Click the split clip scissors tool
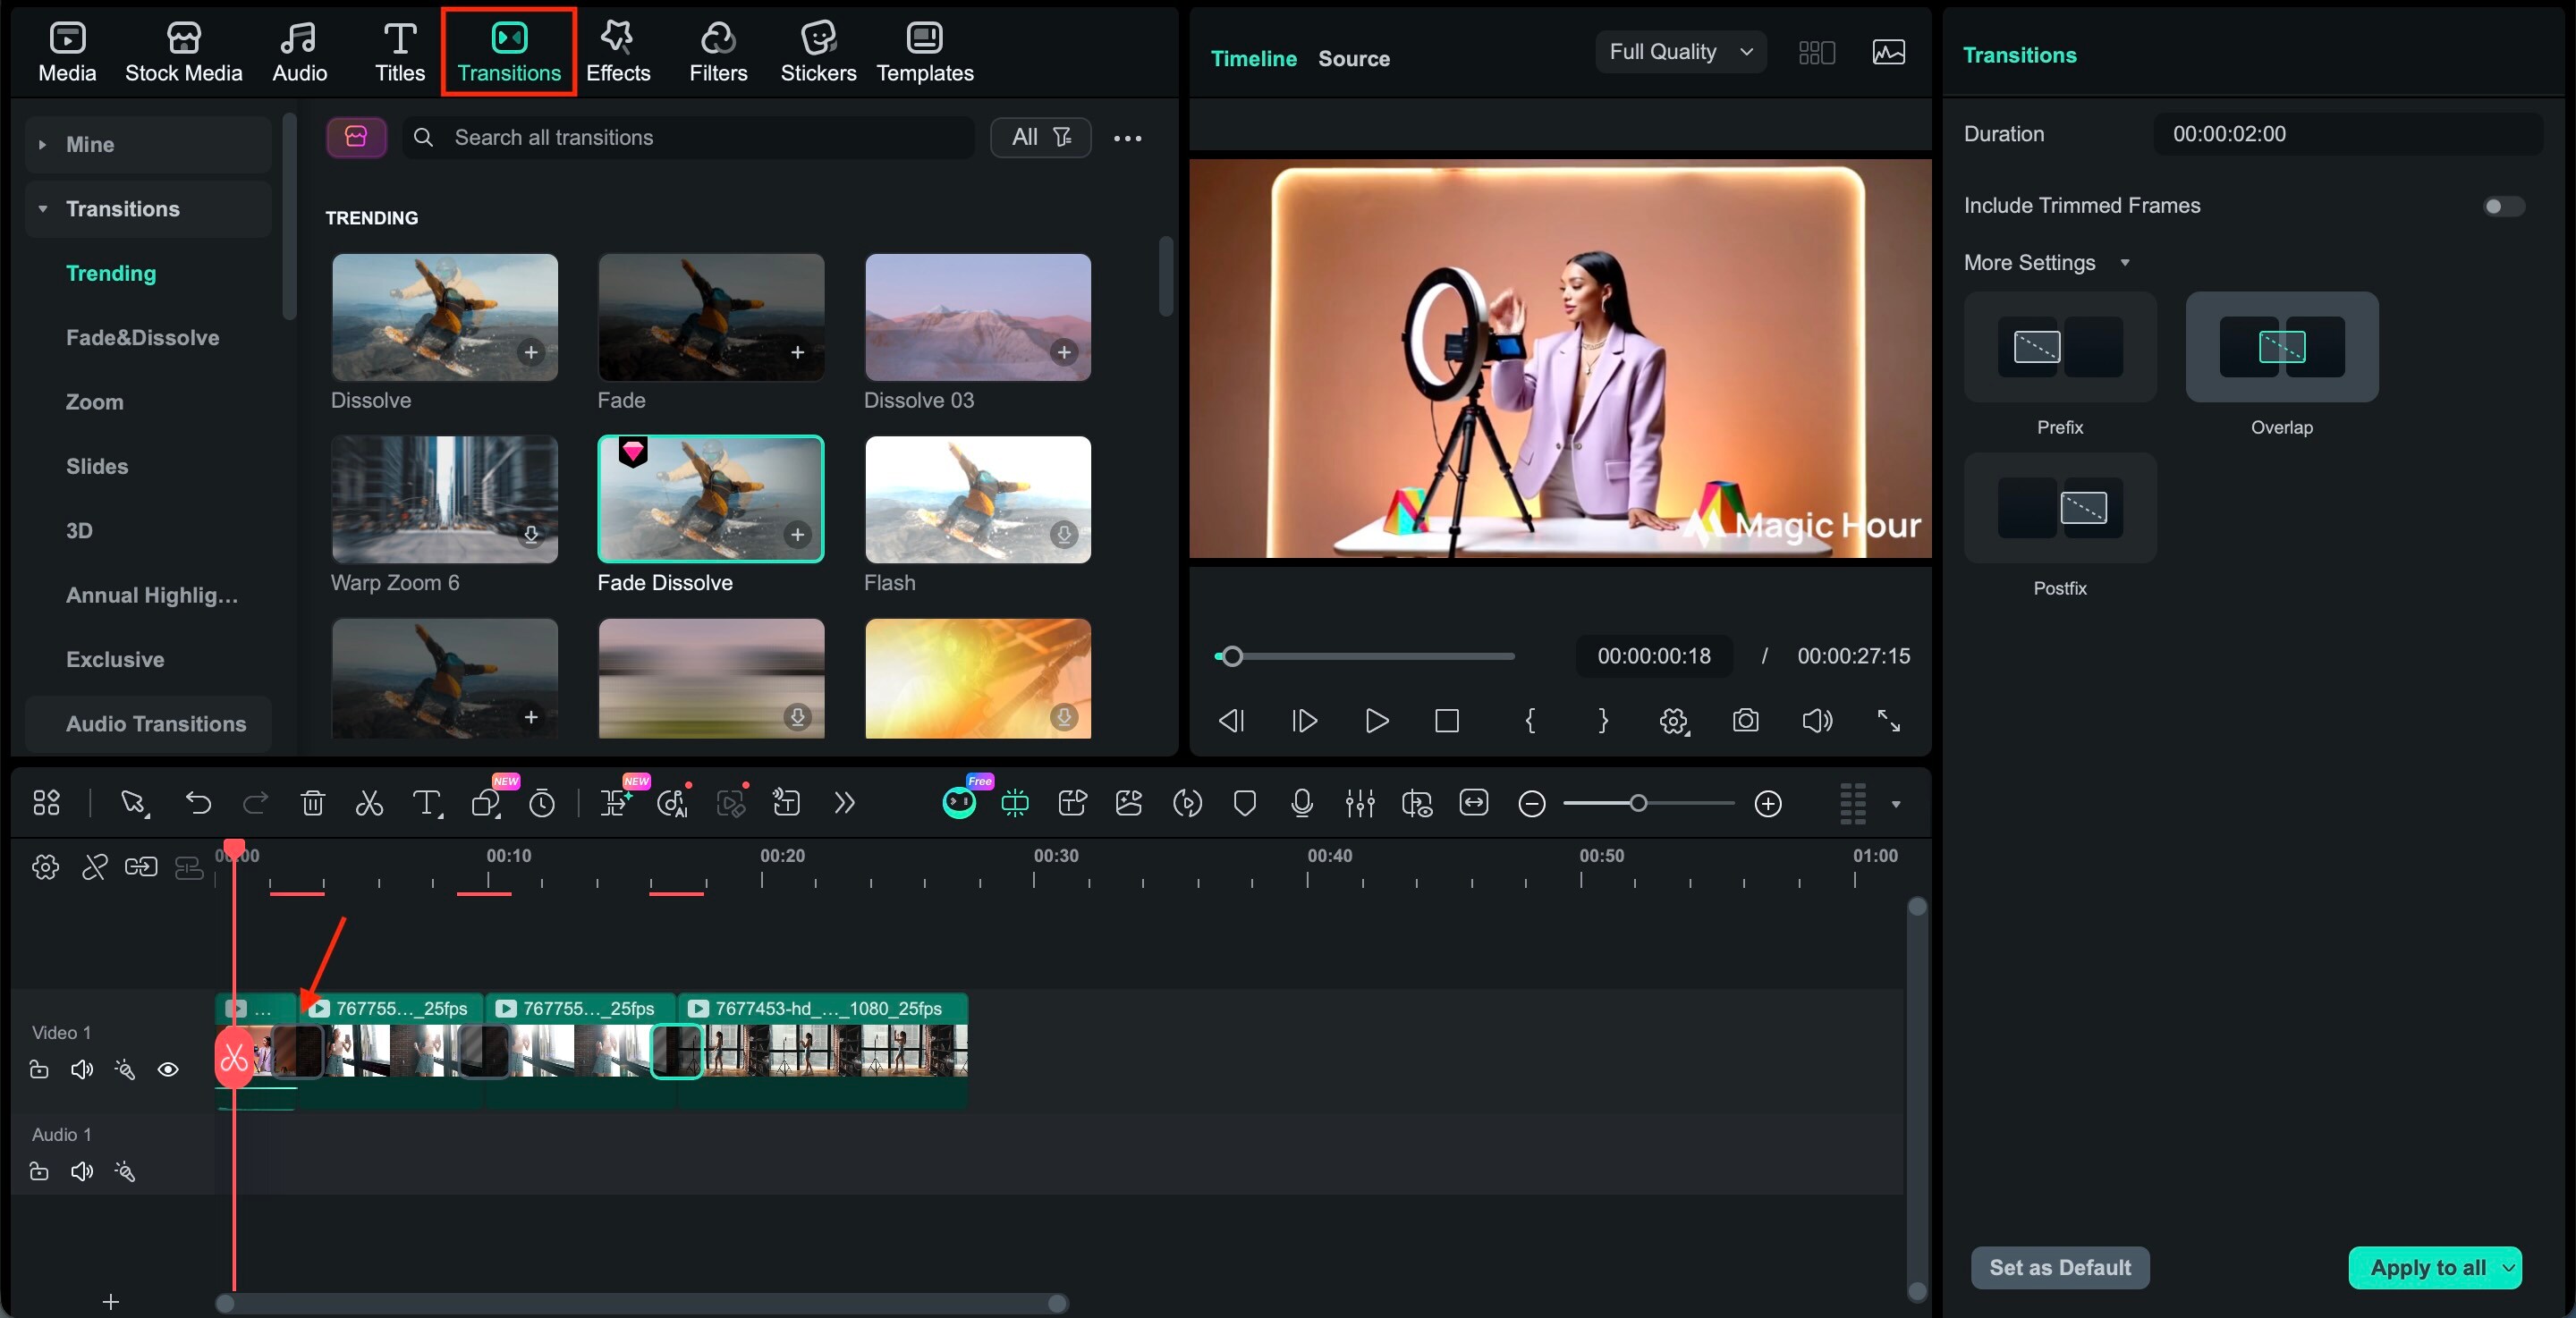The width and height of the screenshot is (2576, 1318). pyautogui.click(x=368, y=803)
